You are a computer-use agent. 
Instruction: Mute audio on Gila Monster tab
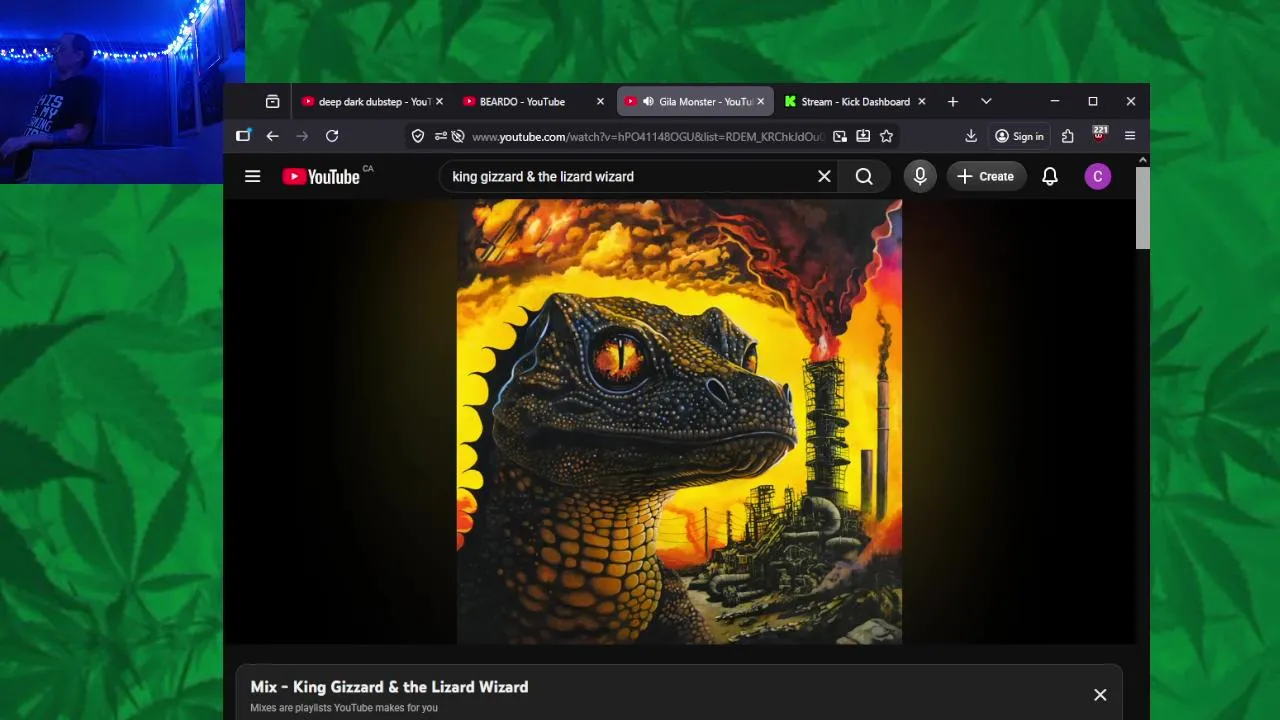648,101
